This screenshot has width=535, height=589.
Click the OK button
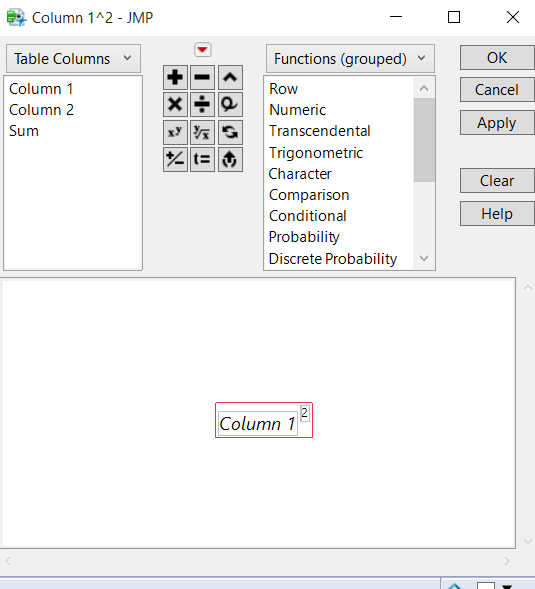[x=497, y=58]
